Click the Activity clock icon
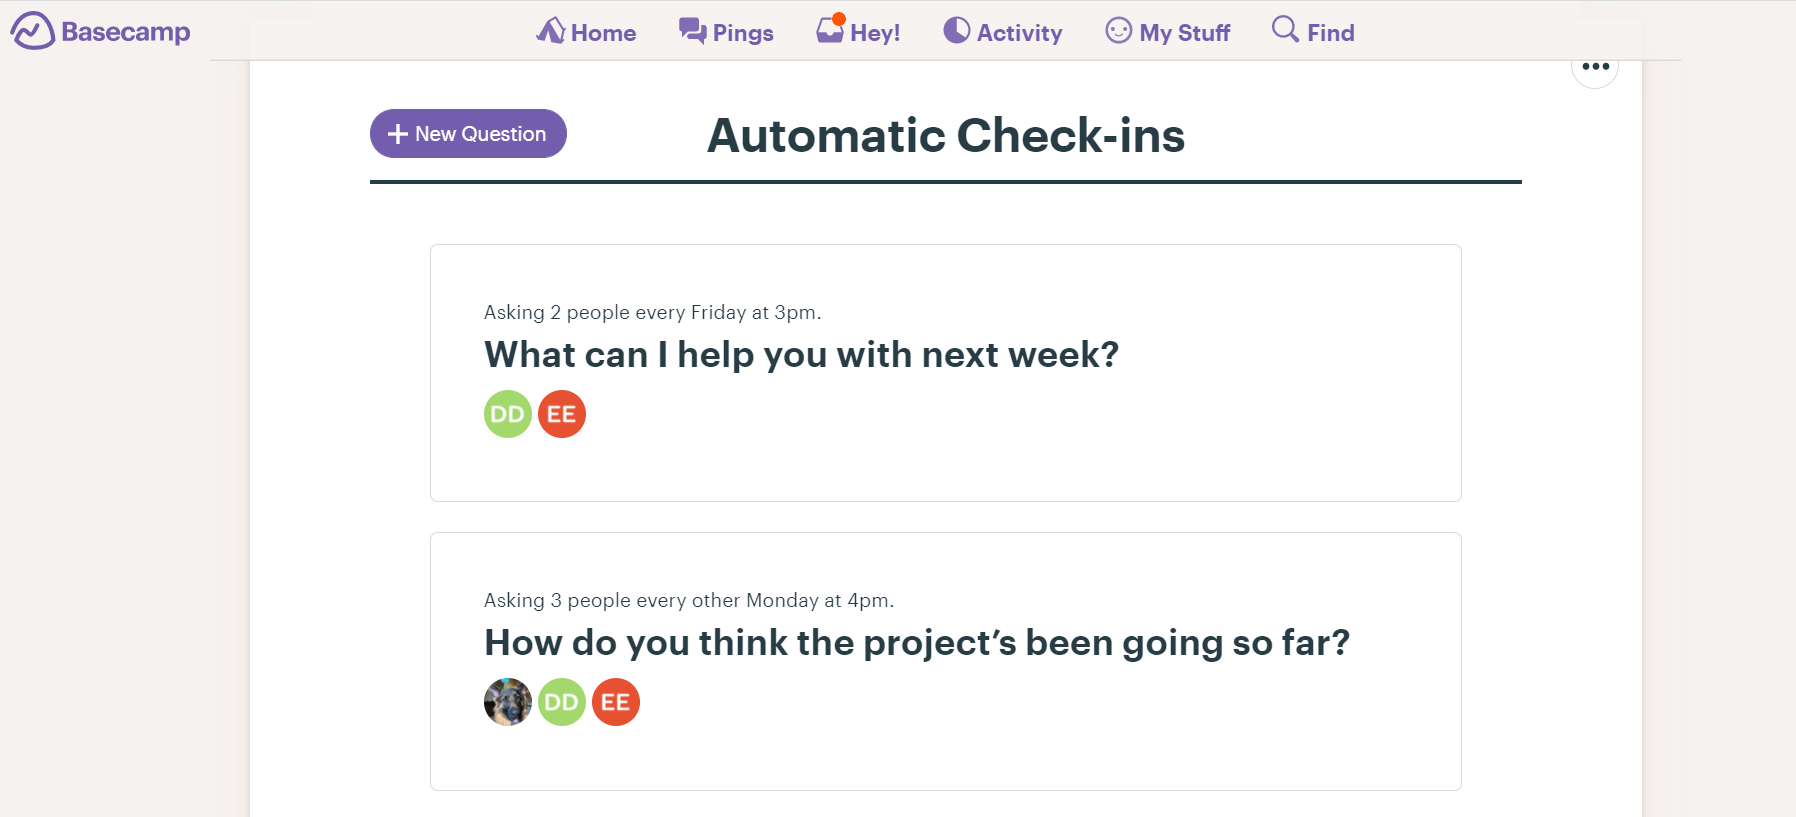 point(956,31)
